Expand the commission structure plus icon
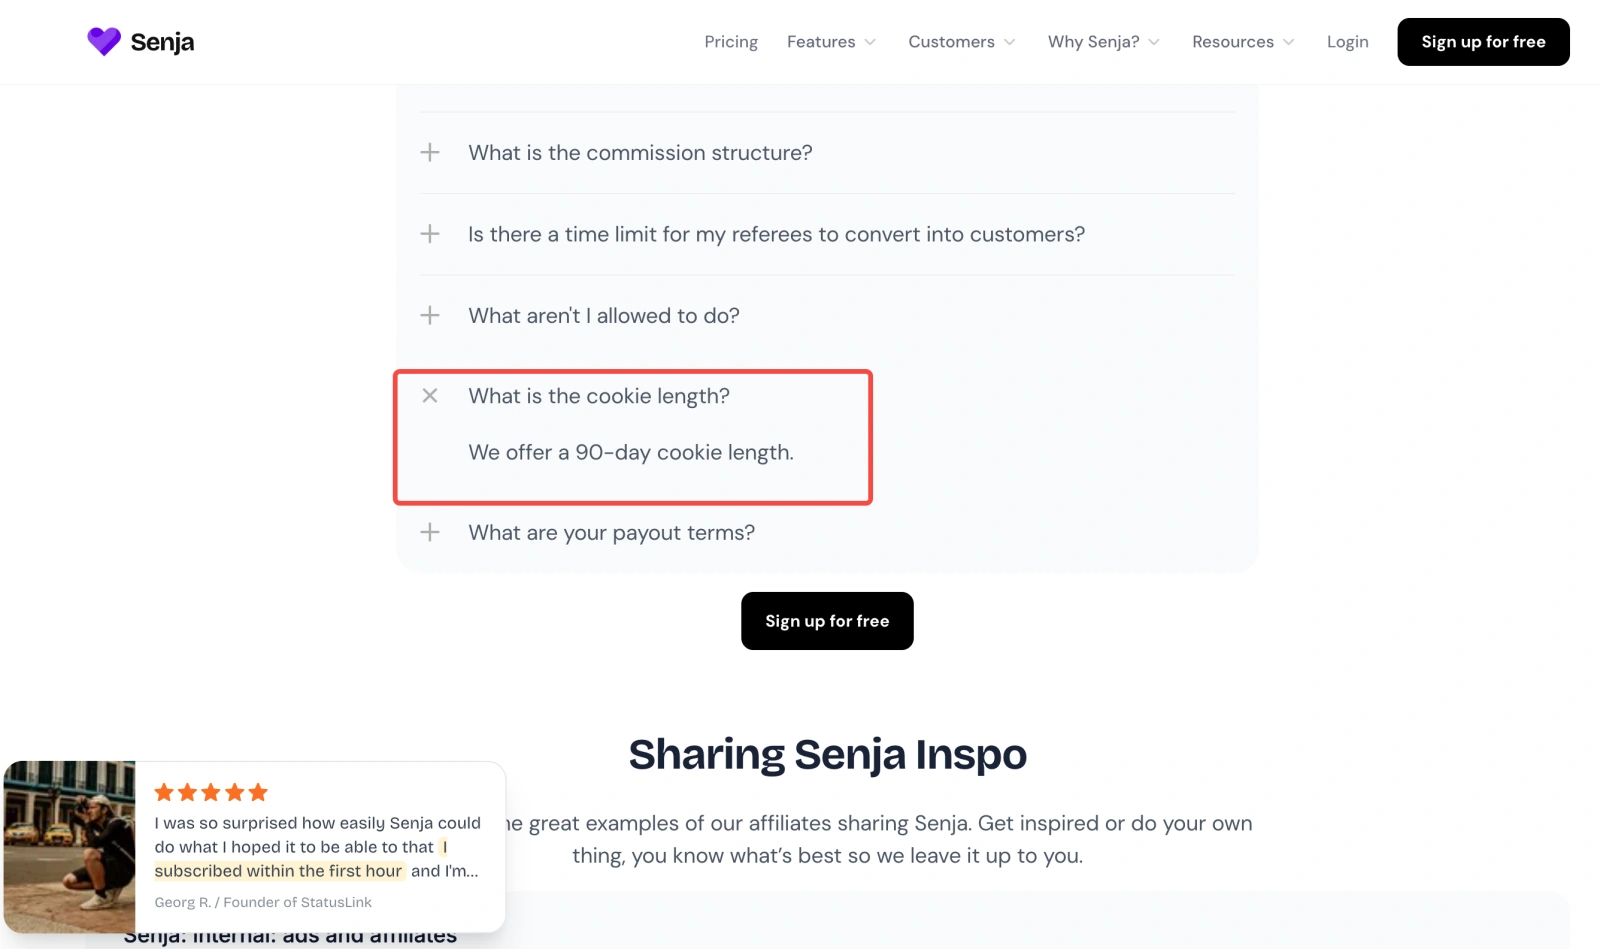This screenshot has width=1600, height=949. (430, 152)
